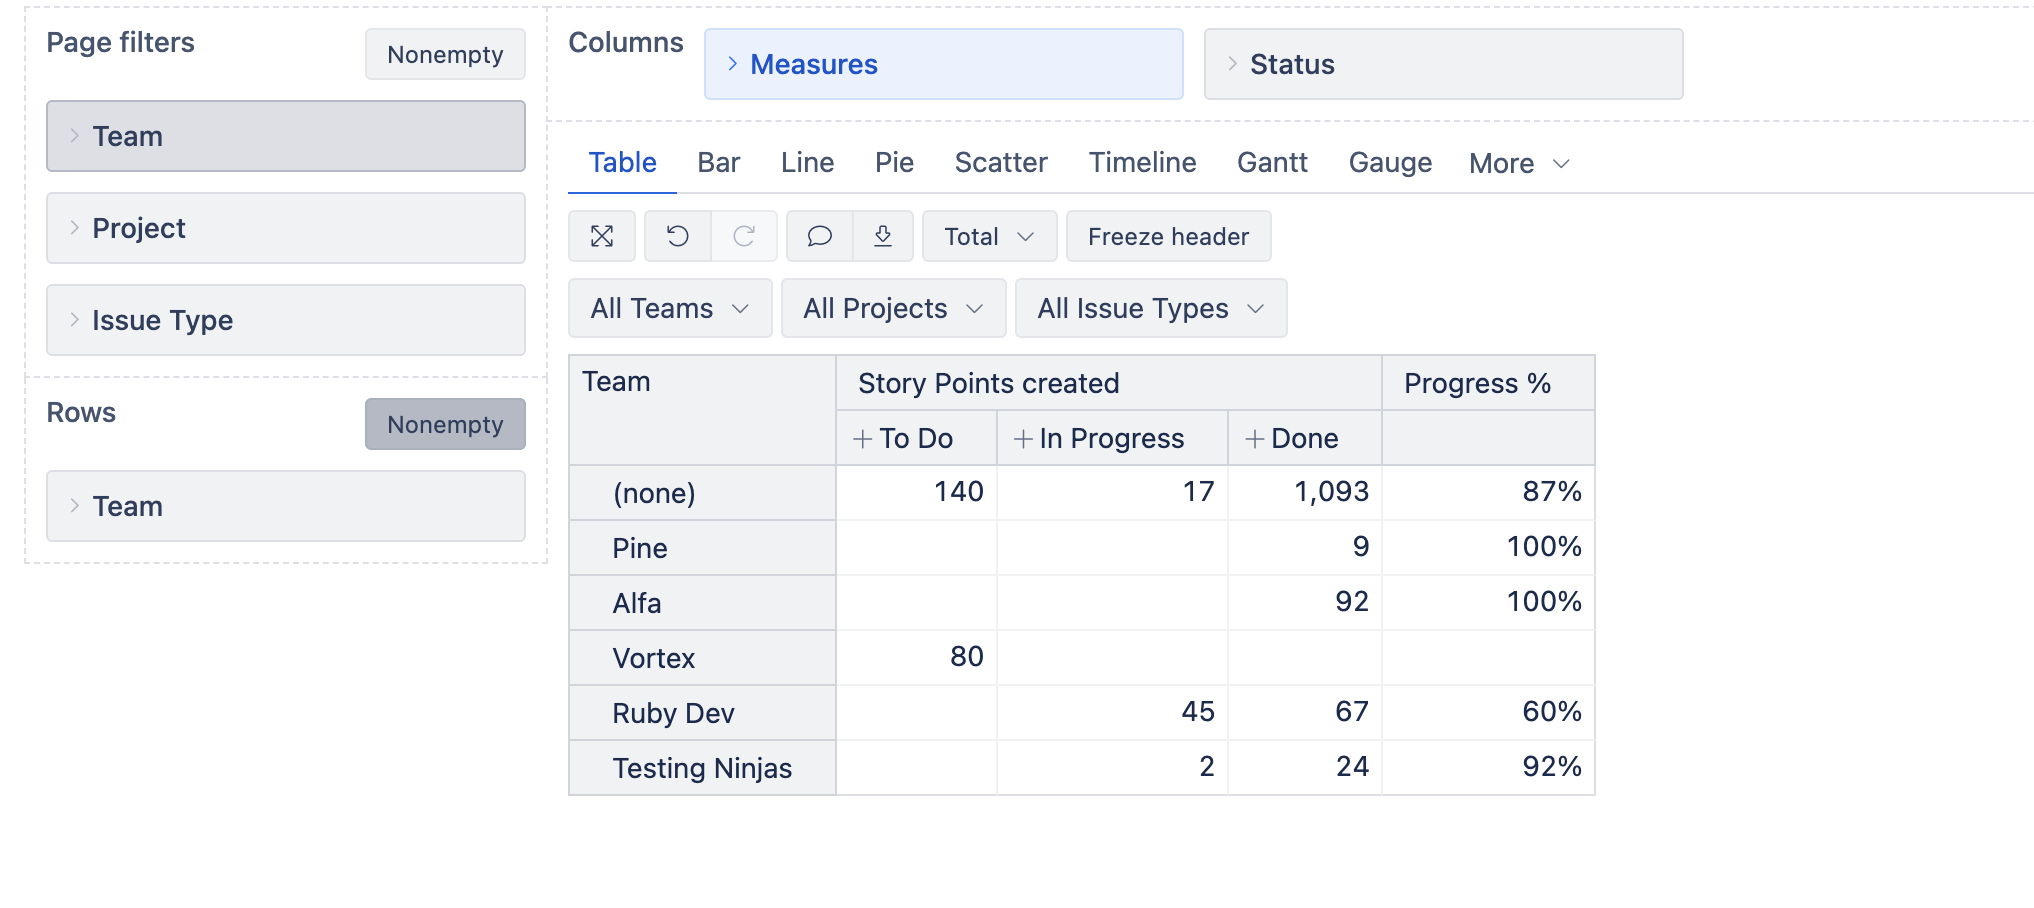Open the comment bubble icon
The image size is (2034, 908).
(x=820, y=236)
